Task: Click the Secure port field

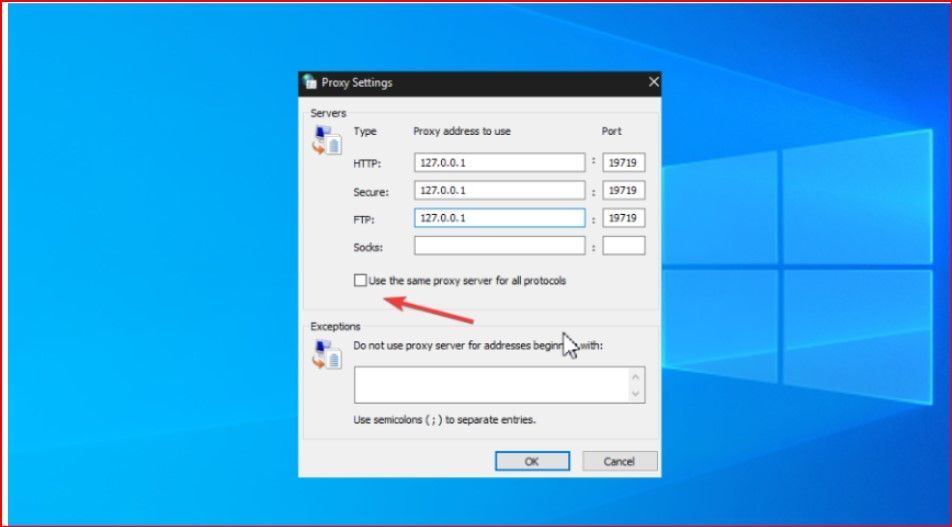Action: (624, 191)
